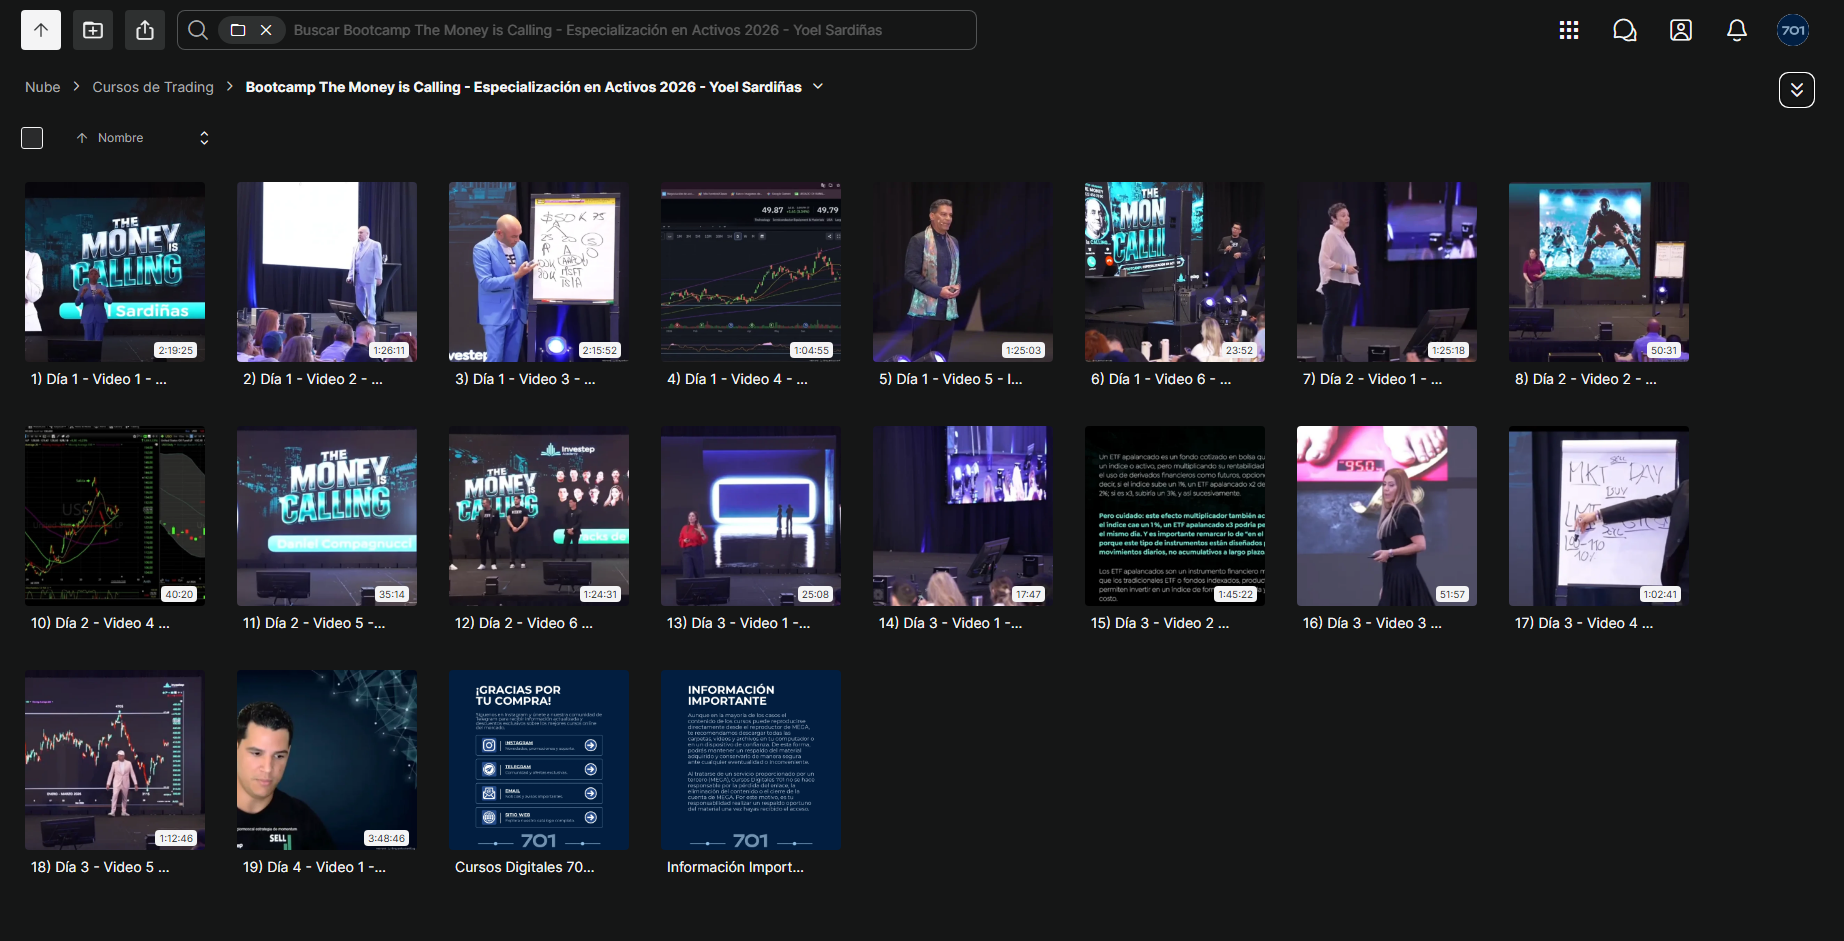Open video 19) Día 4 - Video 1 thumbnail

(327, 760)
